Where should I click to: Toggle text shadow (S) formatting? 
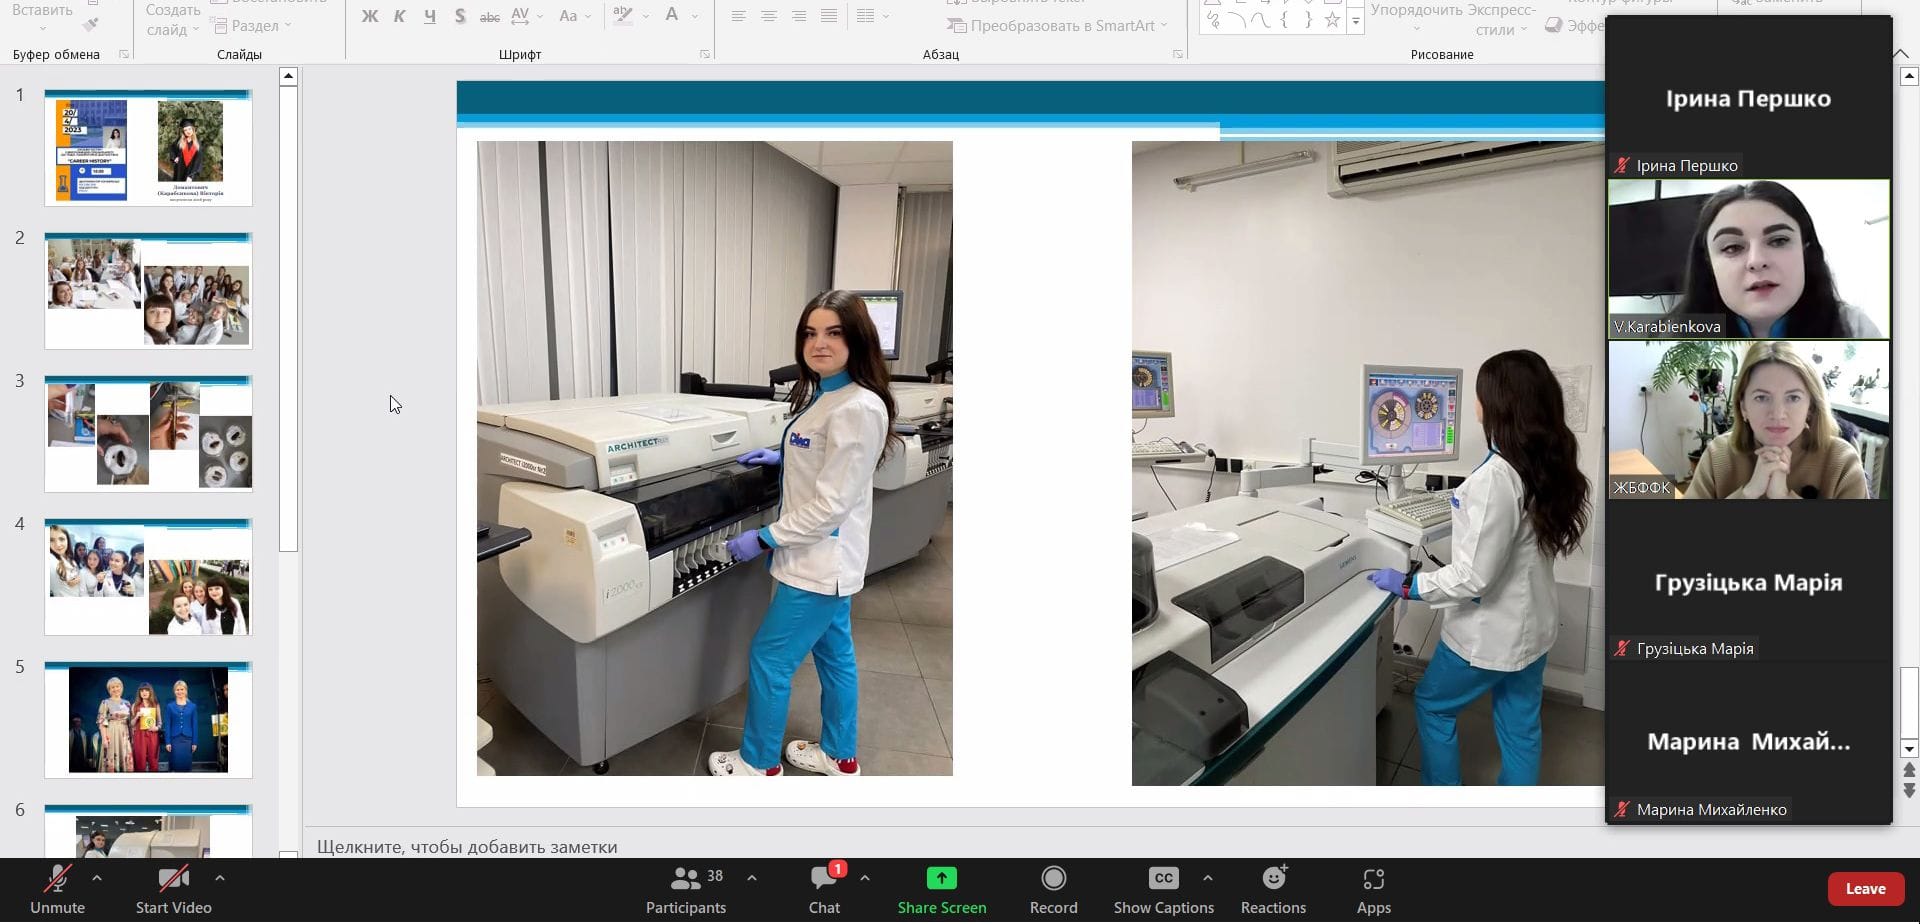460,16
